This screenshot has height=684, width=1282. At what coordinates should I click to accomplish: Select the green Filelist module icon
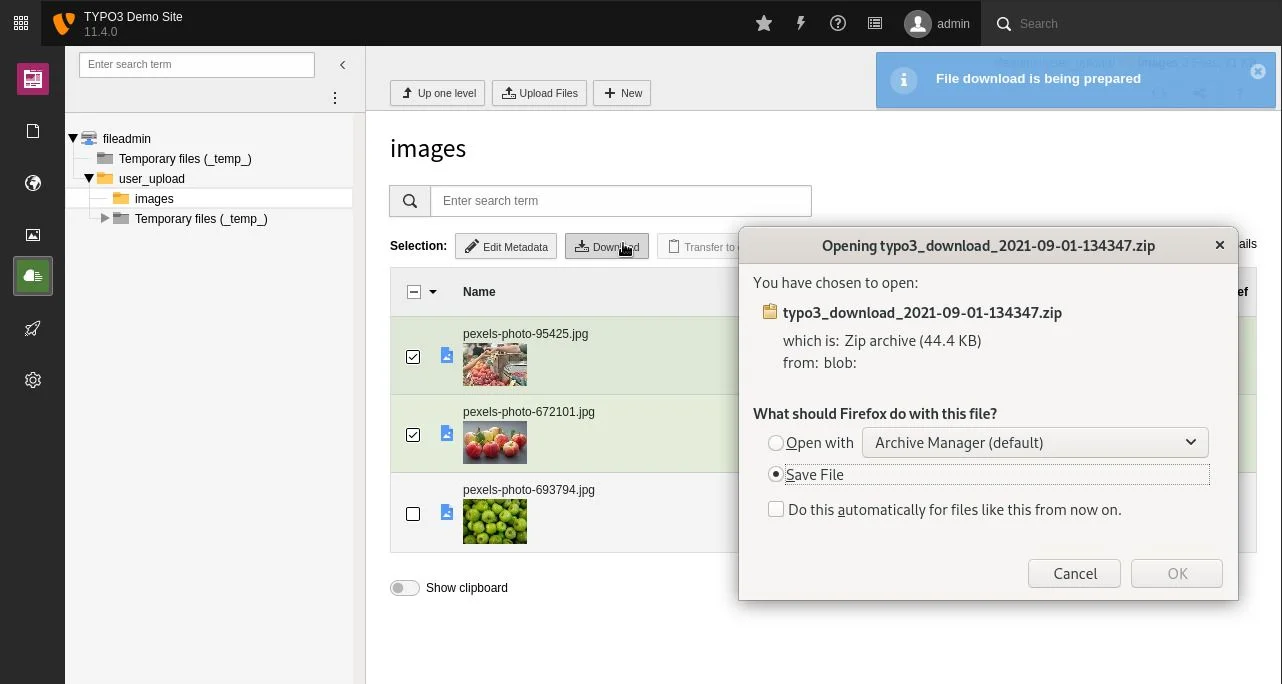(x=33, y=276)
